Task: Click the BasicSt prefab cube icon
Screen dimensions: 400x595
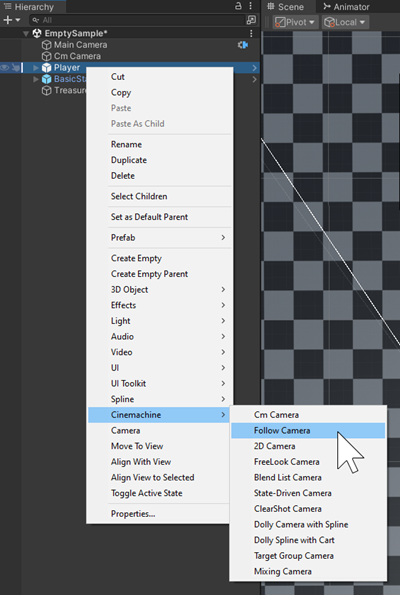Action: click(46, 79)
